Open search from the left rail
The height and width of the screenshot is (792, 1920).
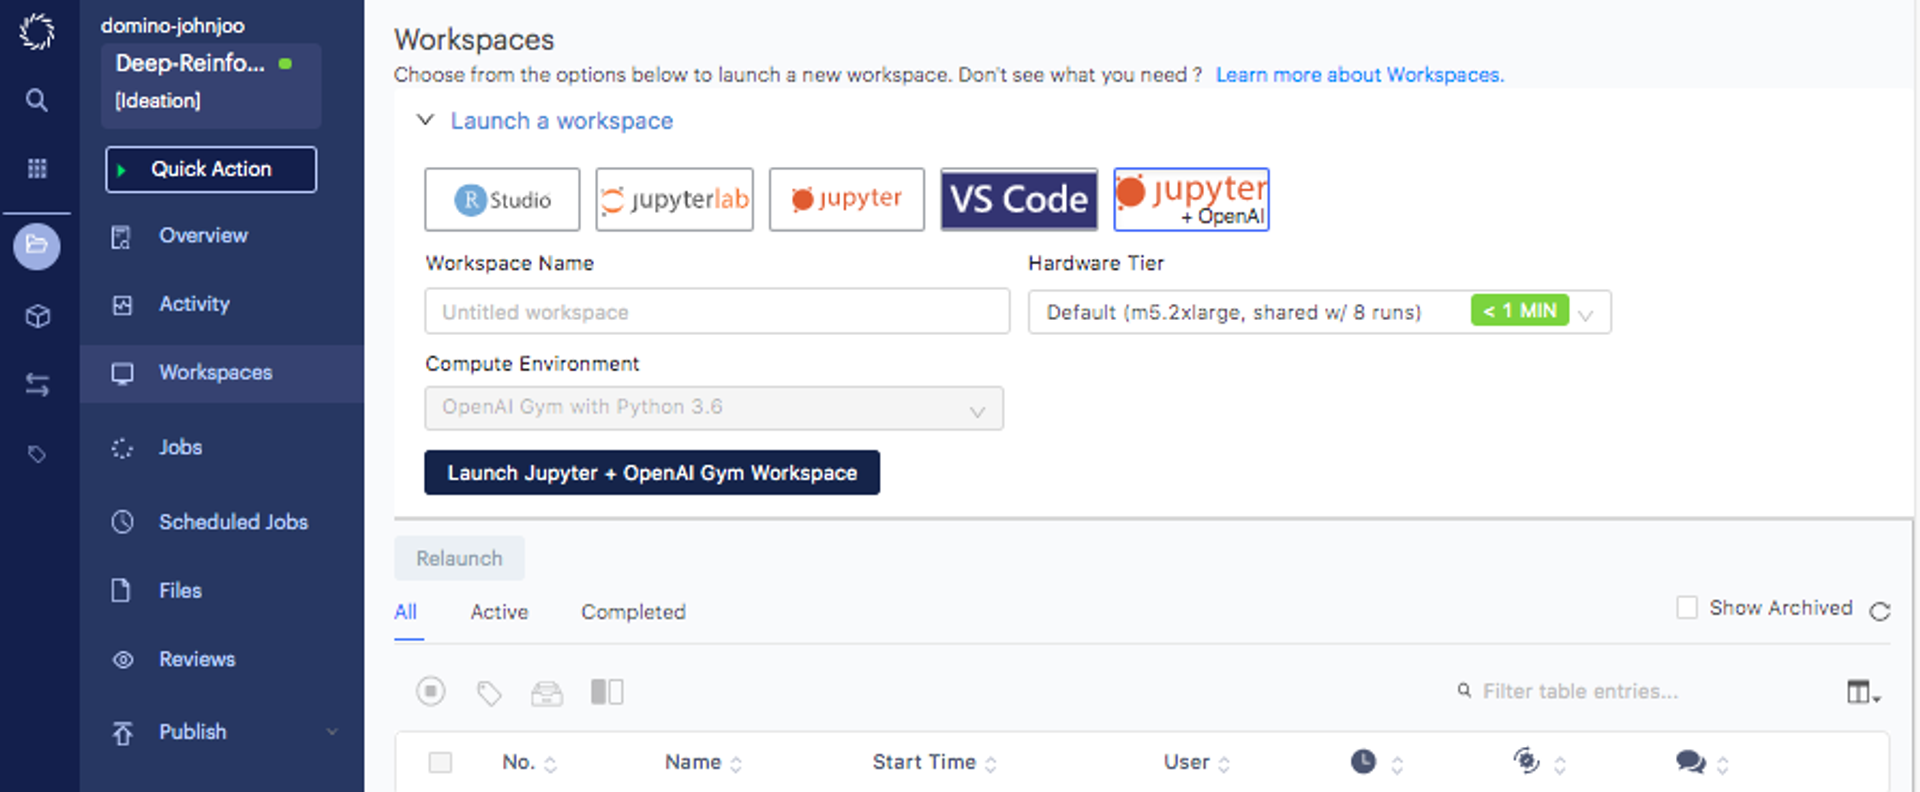tap(37, 100)
